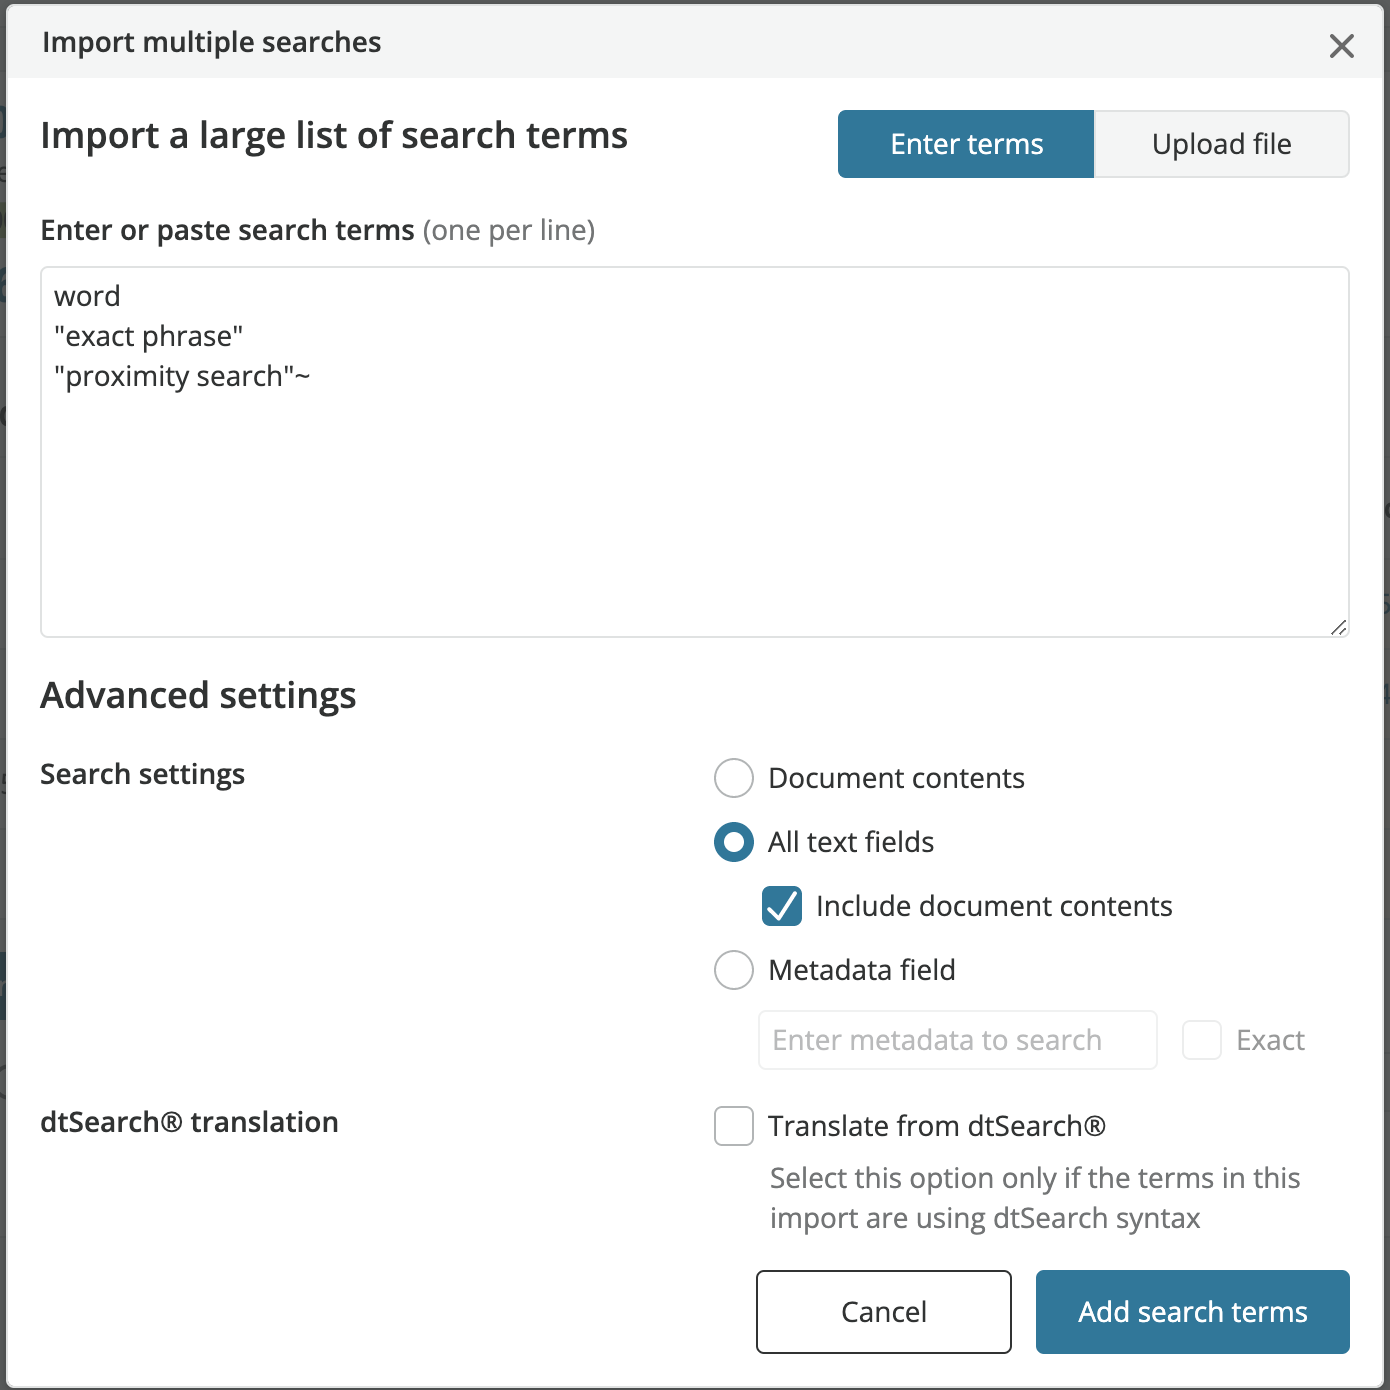Select the Document contents radio button
Viewport: 1390px width, 1390px height.
tap(733, 778)
